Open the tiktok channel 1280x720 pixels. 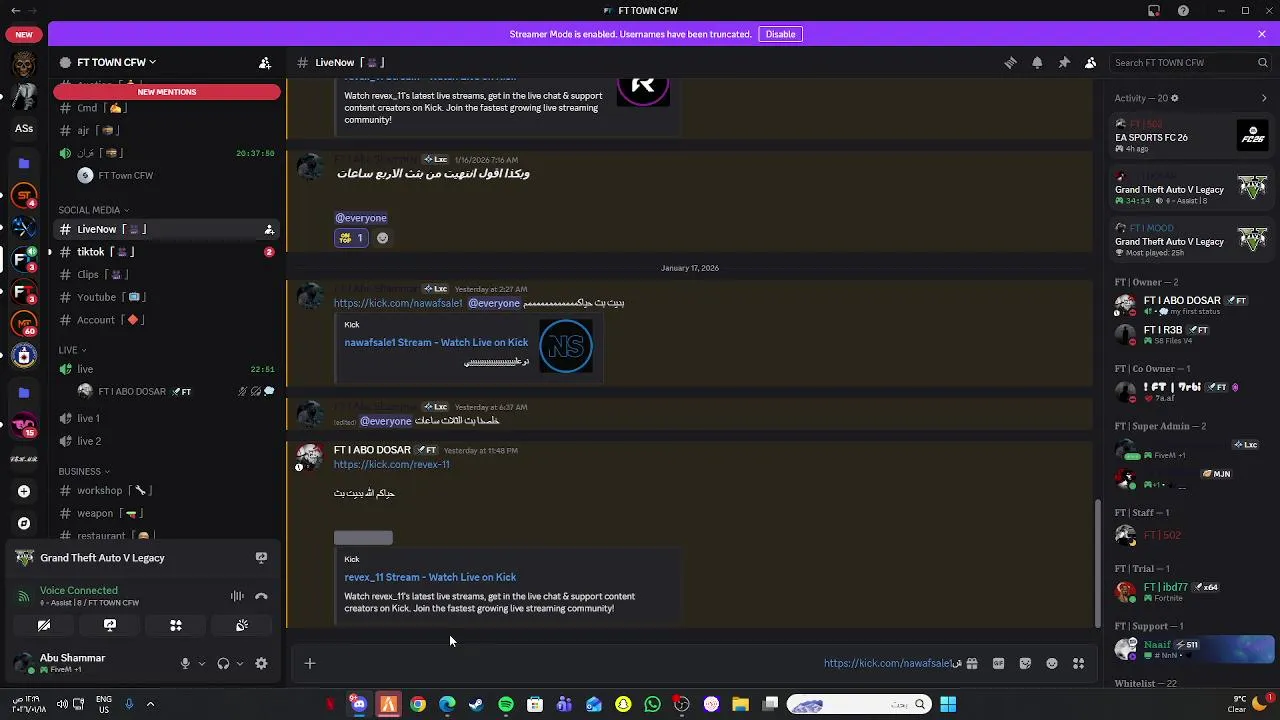(166, 252)
